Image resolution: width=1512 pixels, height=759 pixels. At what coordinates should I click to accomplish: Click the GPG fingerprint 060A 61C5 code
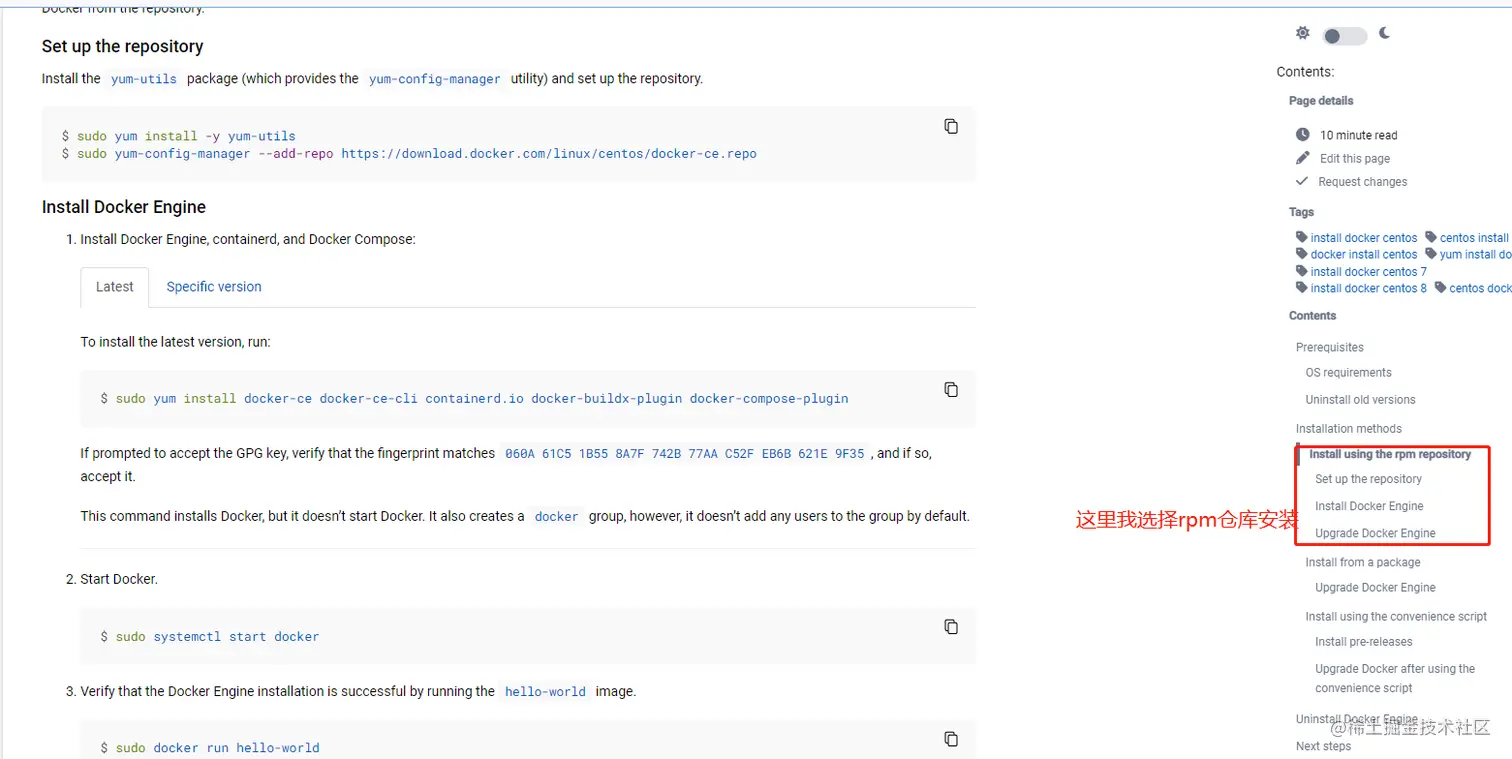685,454
